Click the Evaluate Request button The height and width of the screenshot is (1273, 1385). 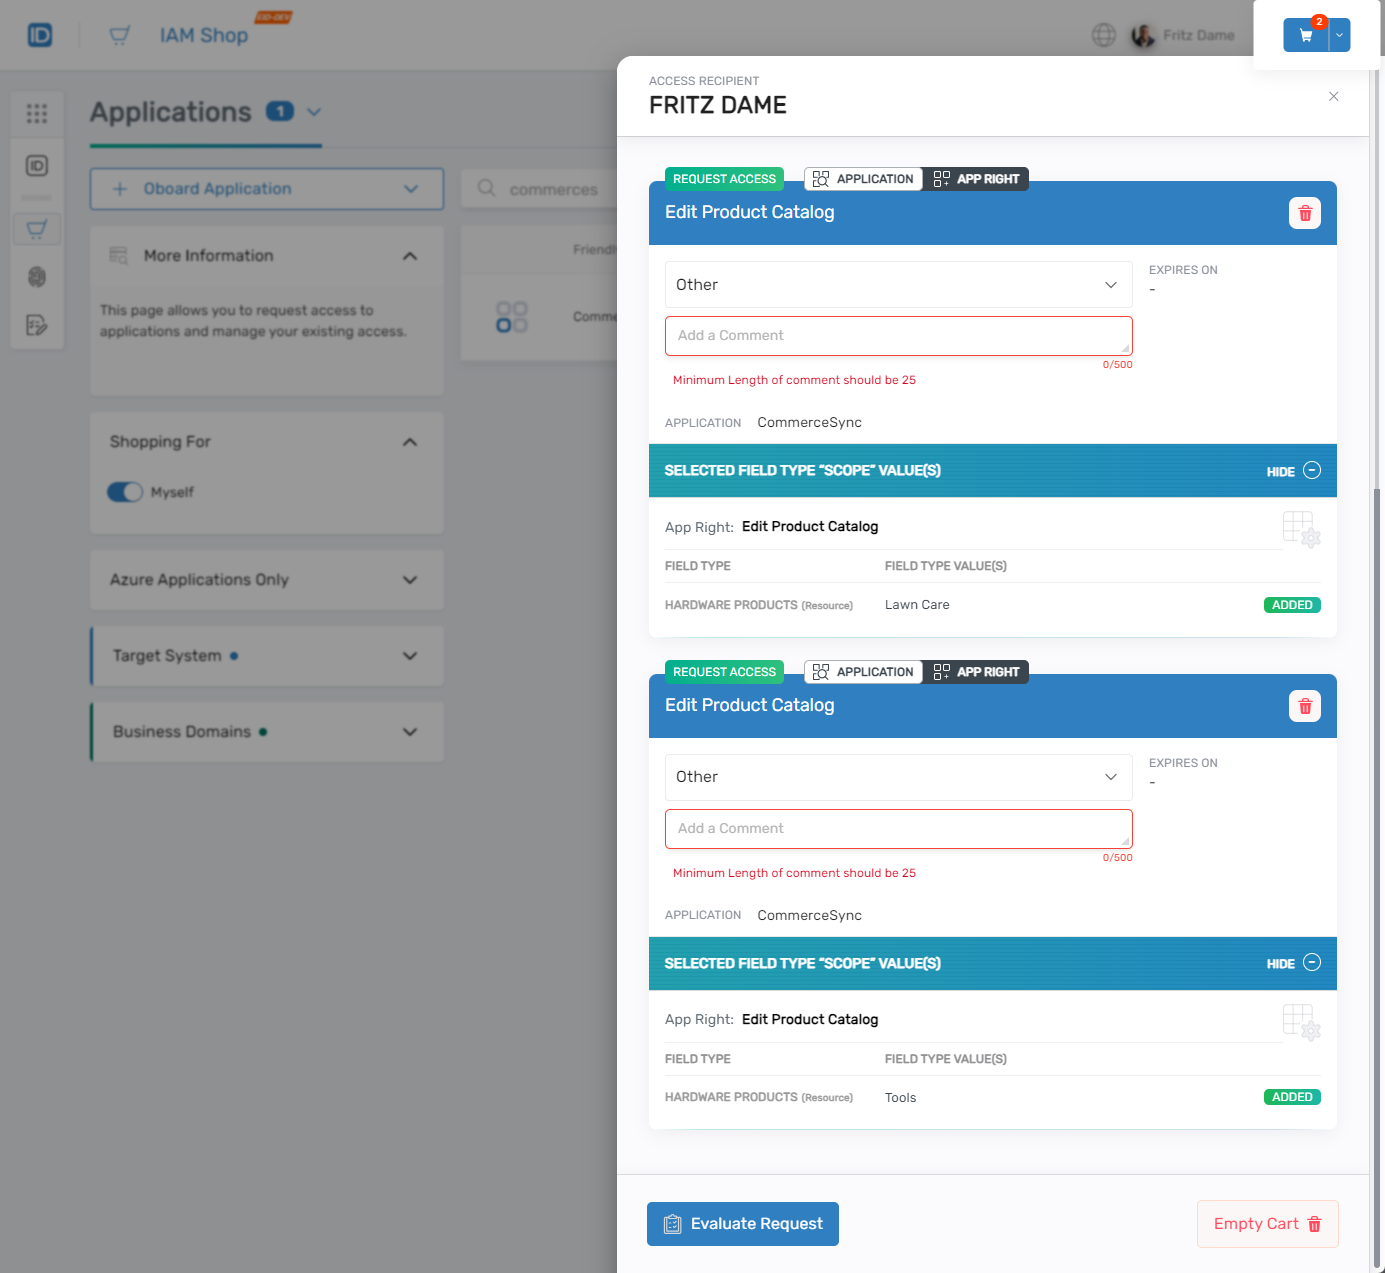point(742,1223)
